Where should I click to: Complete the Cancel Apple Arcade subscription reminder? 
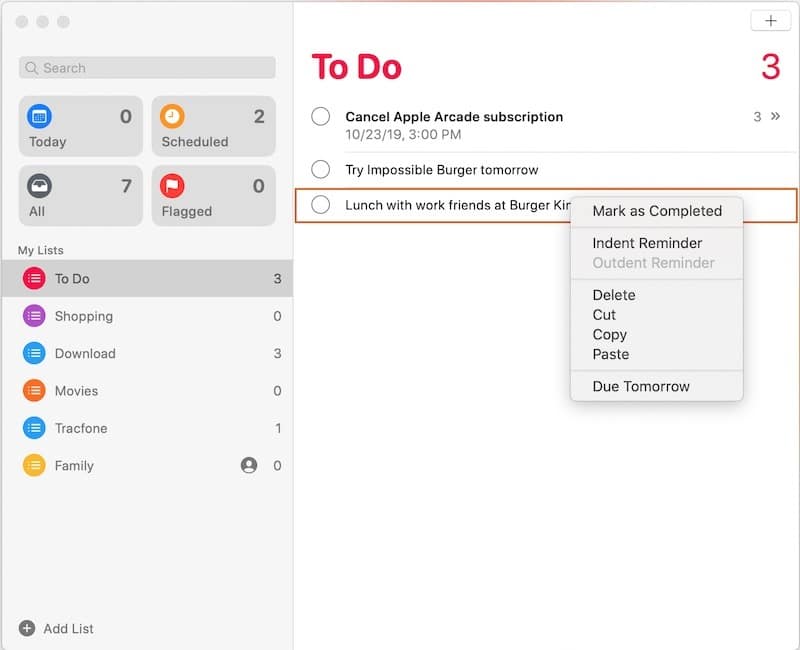(320, 116)
